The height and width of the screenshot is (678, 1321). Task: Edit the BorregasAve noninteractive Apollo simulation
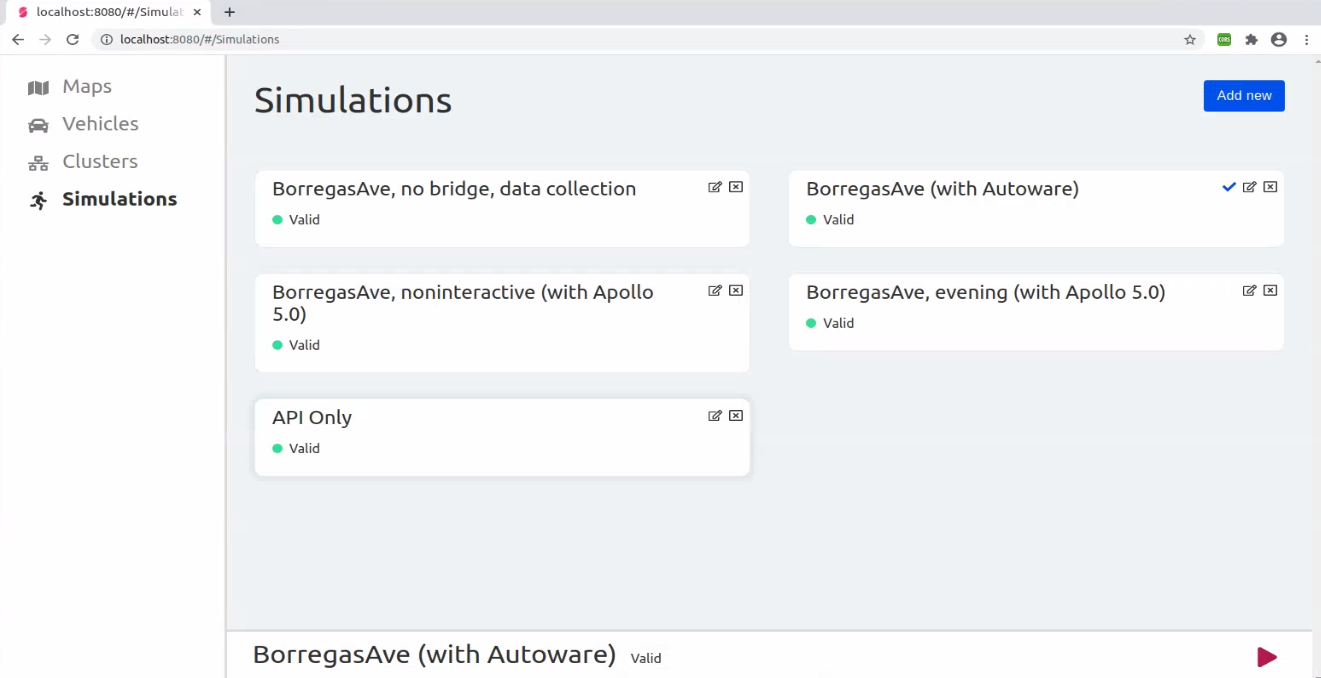coord(715,291)
